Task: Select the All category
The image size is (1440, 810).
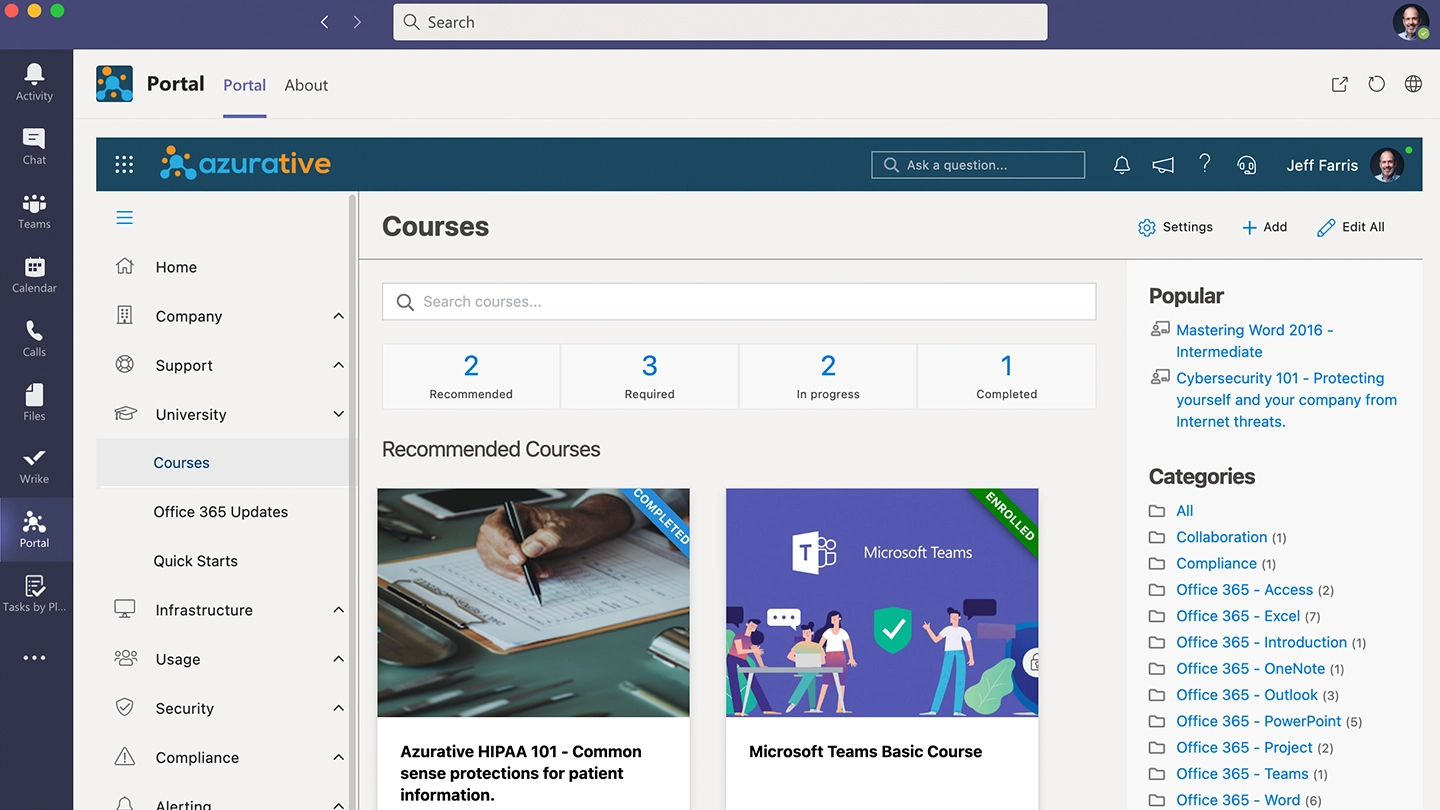Action: 1184,511
